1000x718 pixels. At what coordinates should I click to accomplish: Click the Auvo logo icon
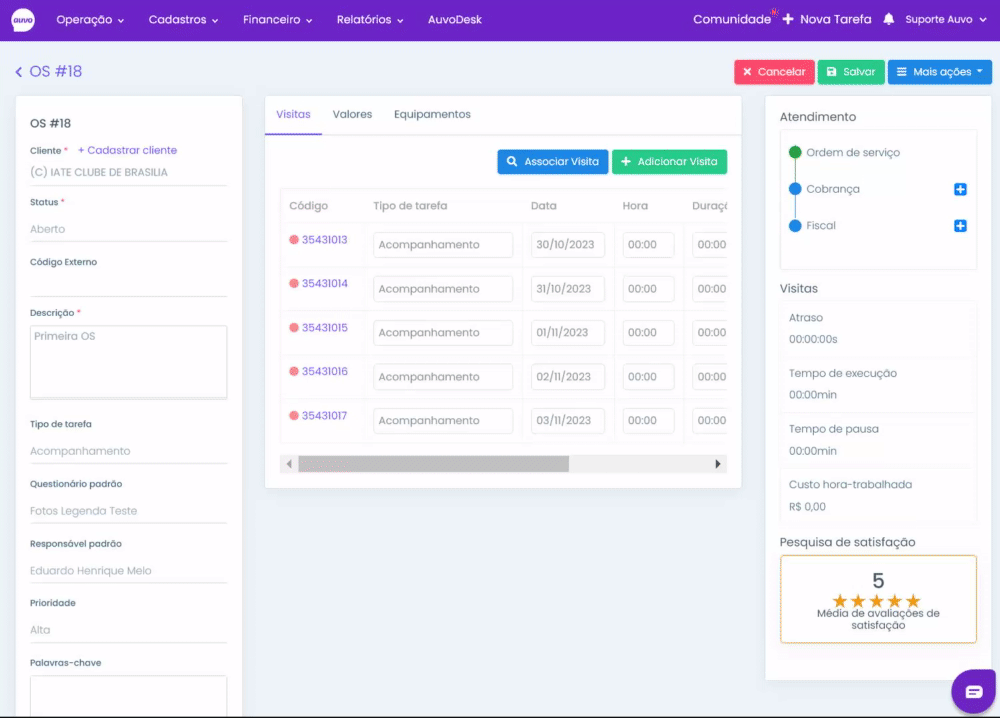[23, 20]
